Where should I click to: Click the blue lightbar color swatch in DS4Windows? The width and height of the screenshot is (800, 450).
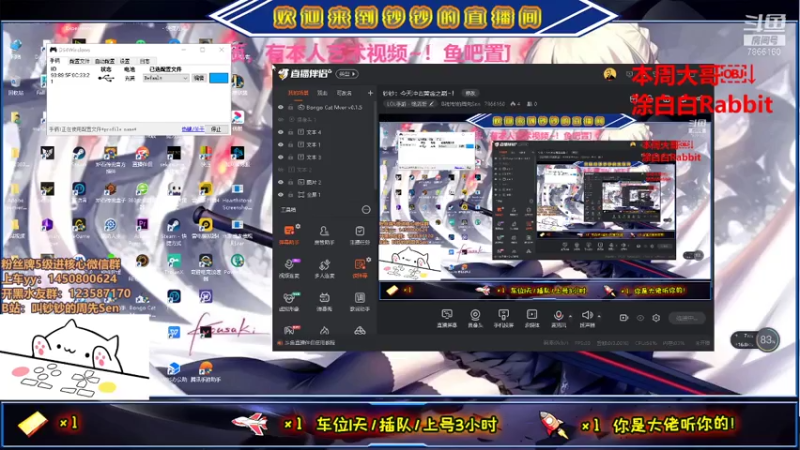[x=218, y=78]
